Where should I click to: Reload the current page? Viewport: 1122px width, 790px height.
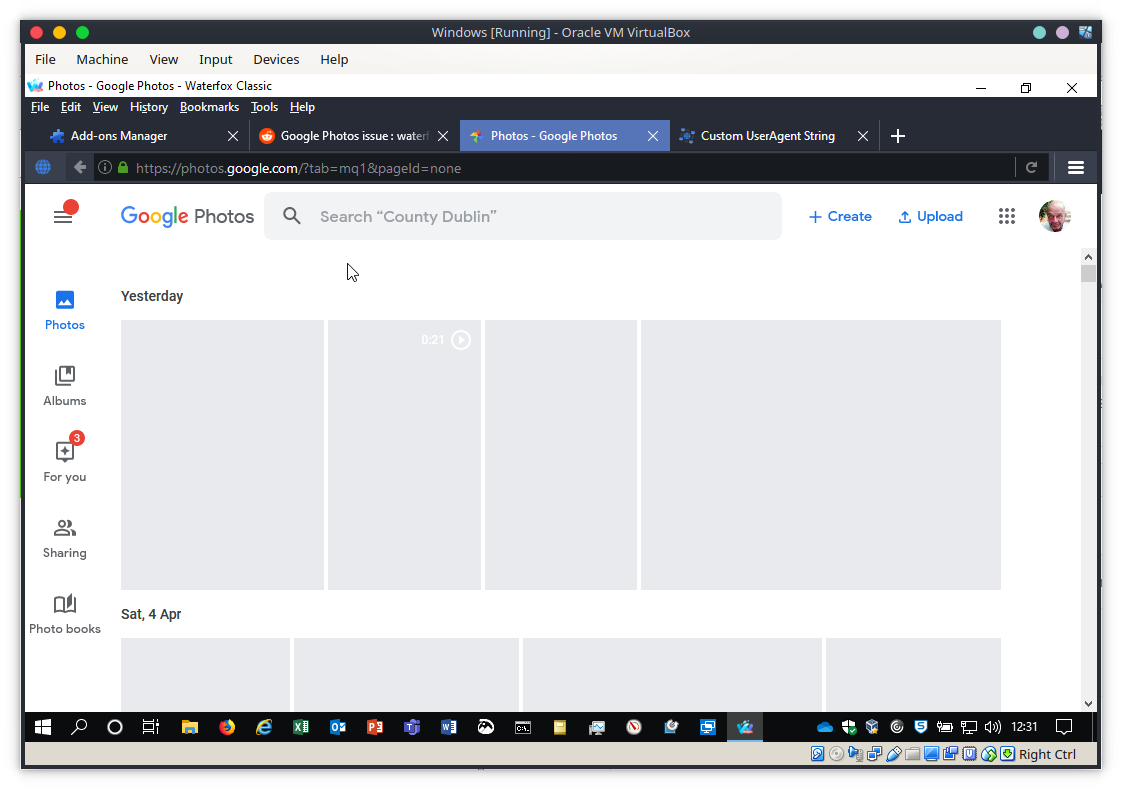(x=1031, y=167)
